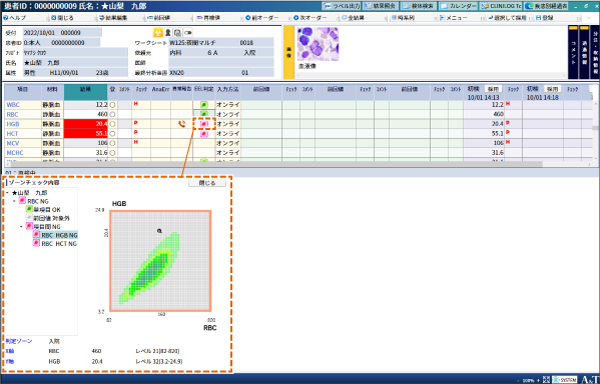Click the fit-to-screen icon in status bar
Image resolution: width=600 pixels, height=384 pixels.
[x=546, y=379]
